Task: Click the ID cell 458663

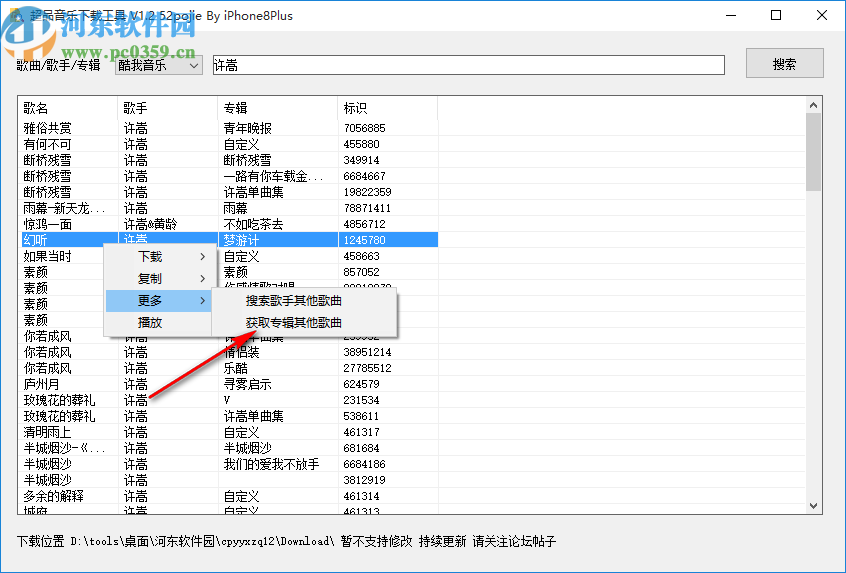Action: coord(361,256)
